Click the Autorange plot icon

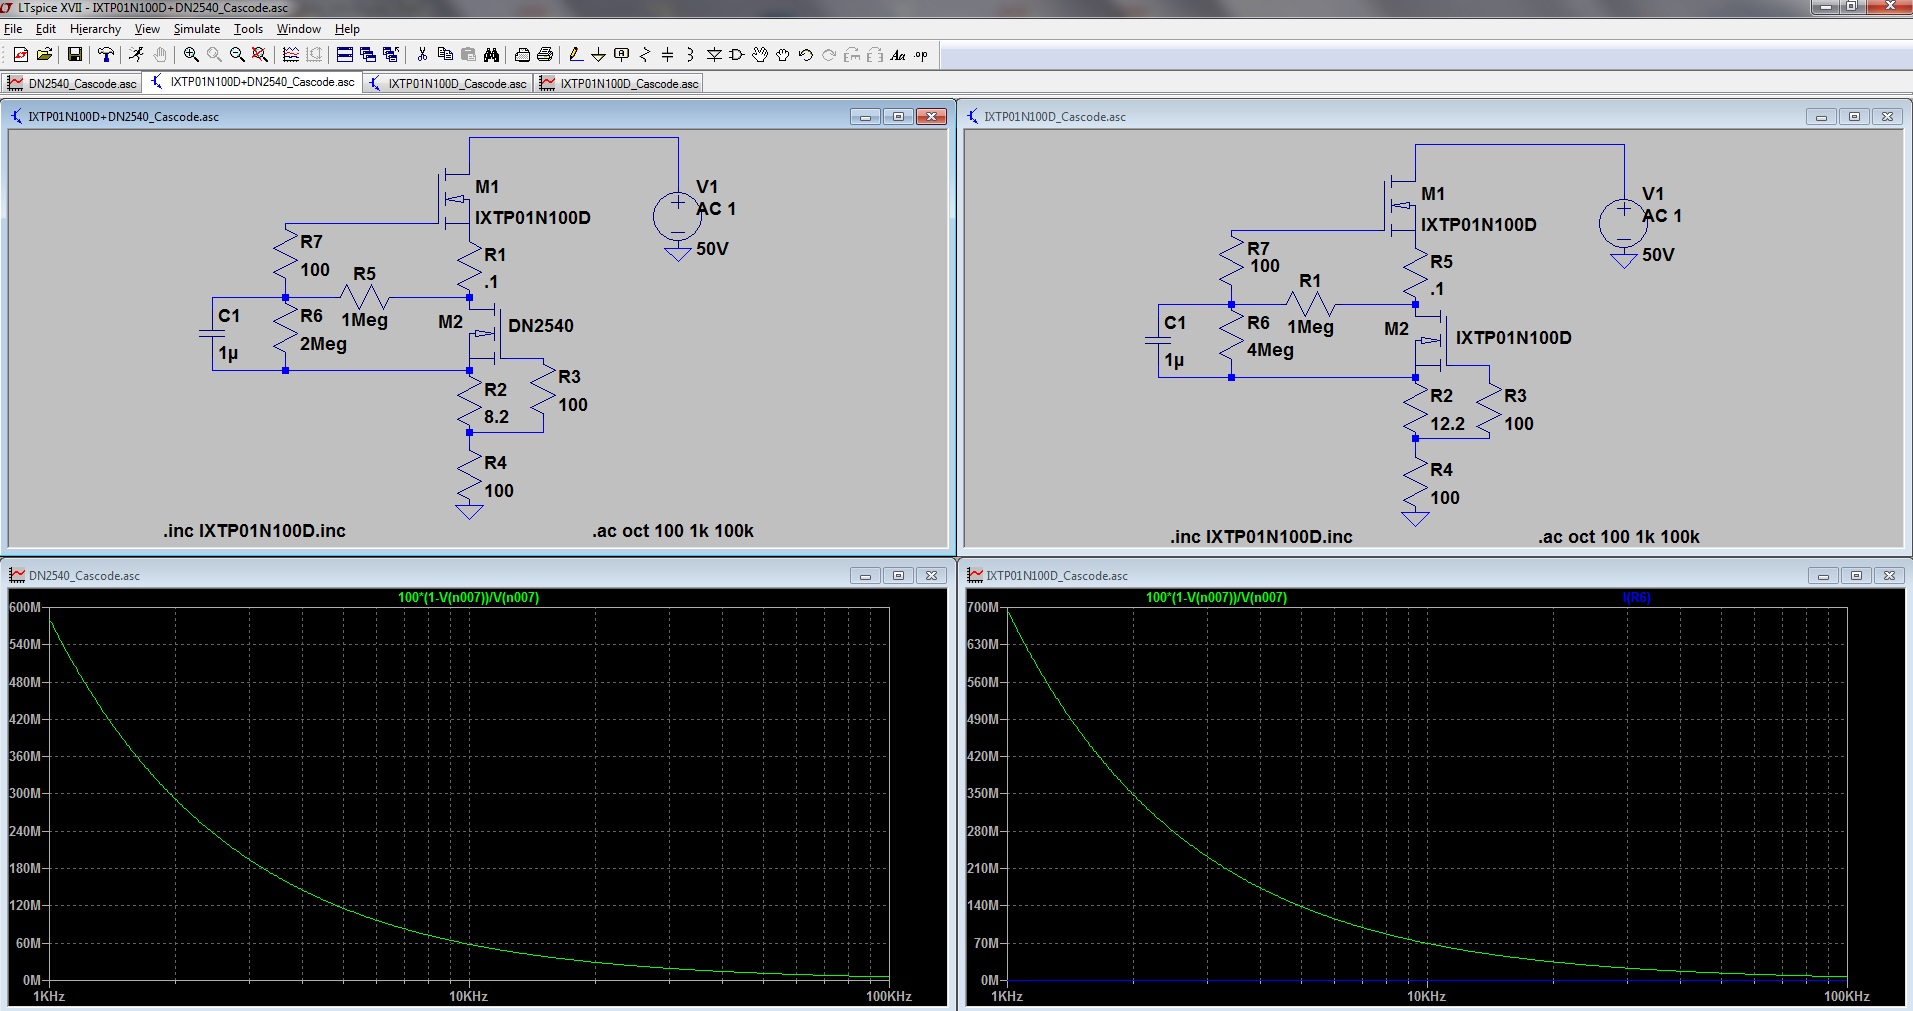pyautogui.click(x=291, y=55)
